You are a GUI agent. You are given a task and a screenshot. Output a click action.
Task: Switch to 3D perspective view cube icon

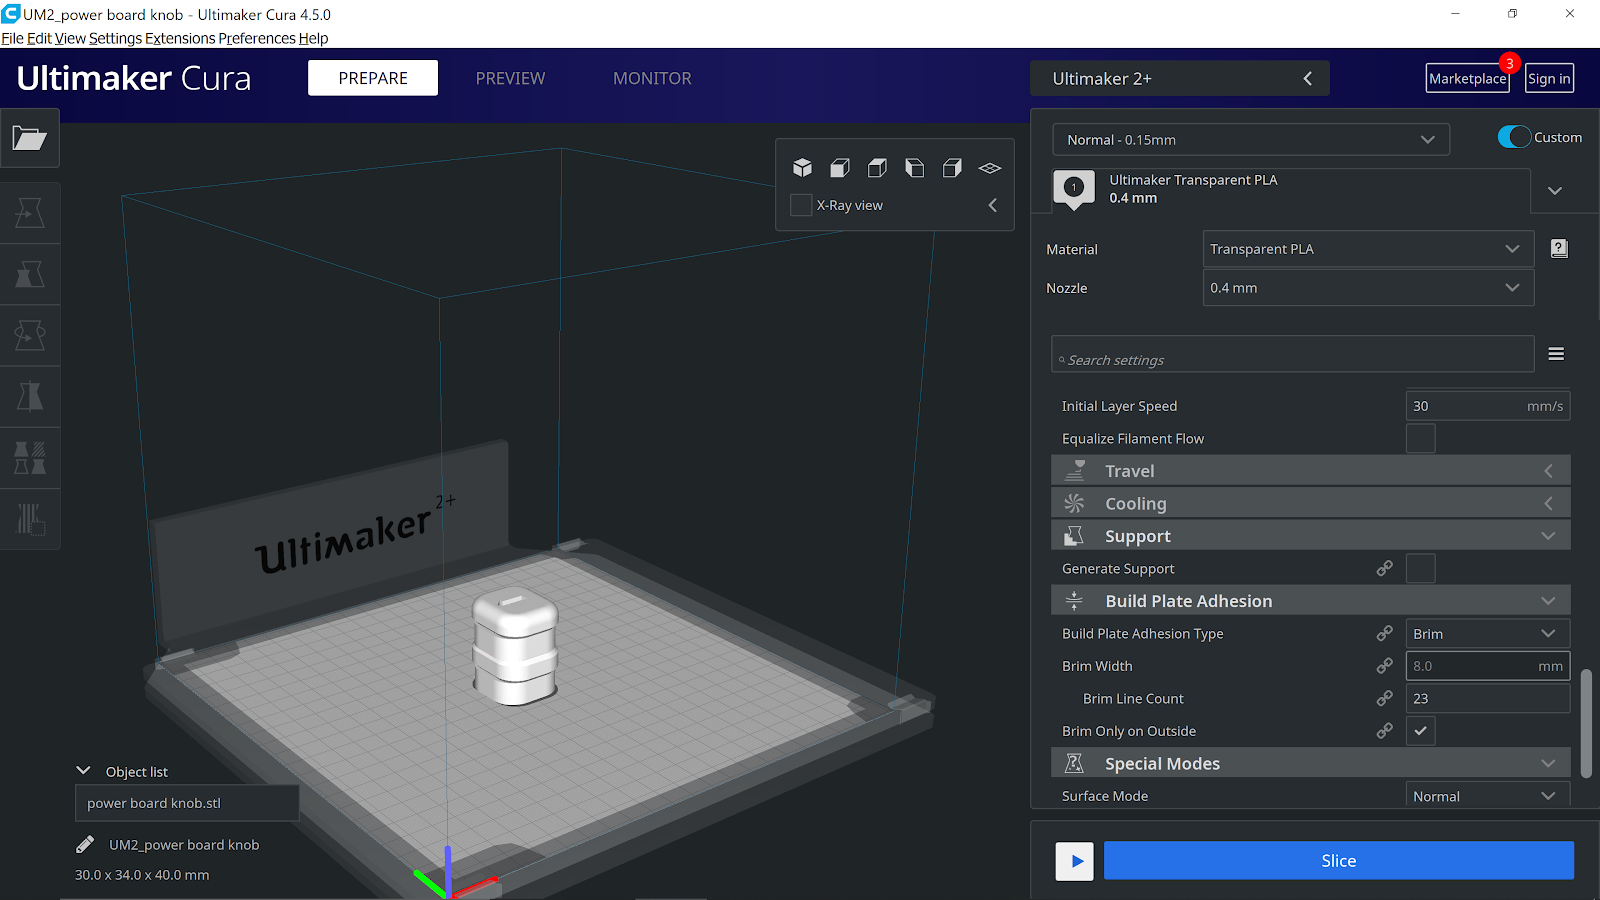(802, 168)
